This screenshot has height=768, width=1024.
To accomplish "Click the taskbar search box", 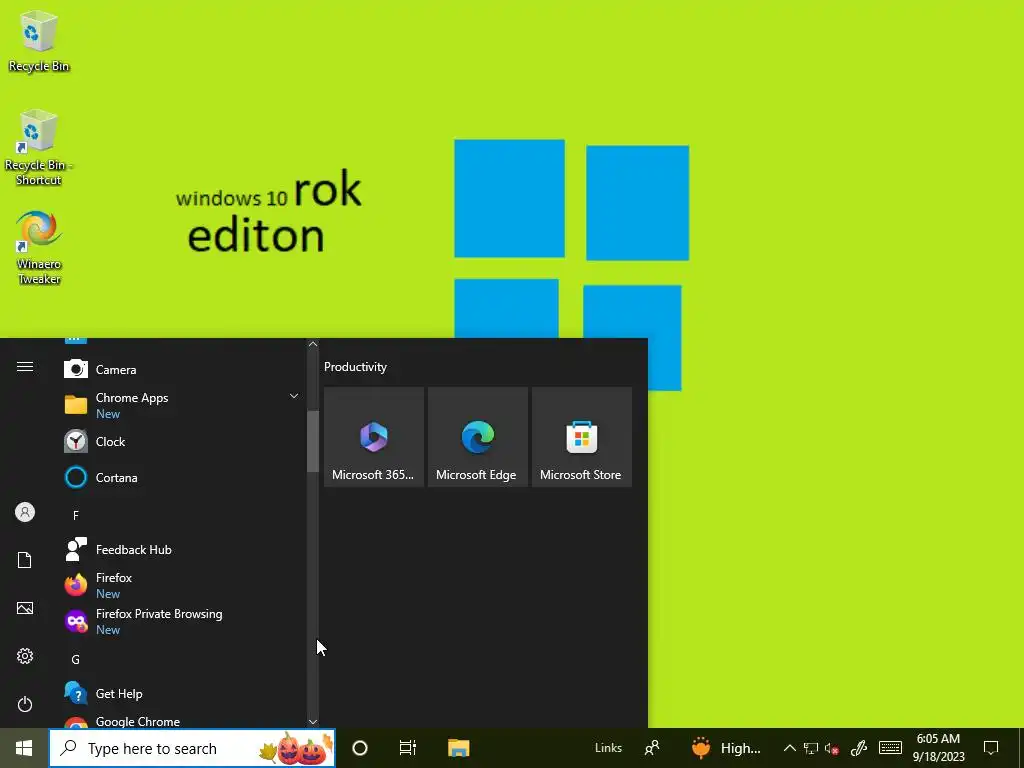I will [192, 748].
